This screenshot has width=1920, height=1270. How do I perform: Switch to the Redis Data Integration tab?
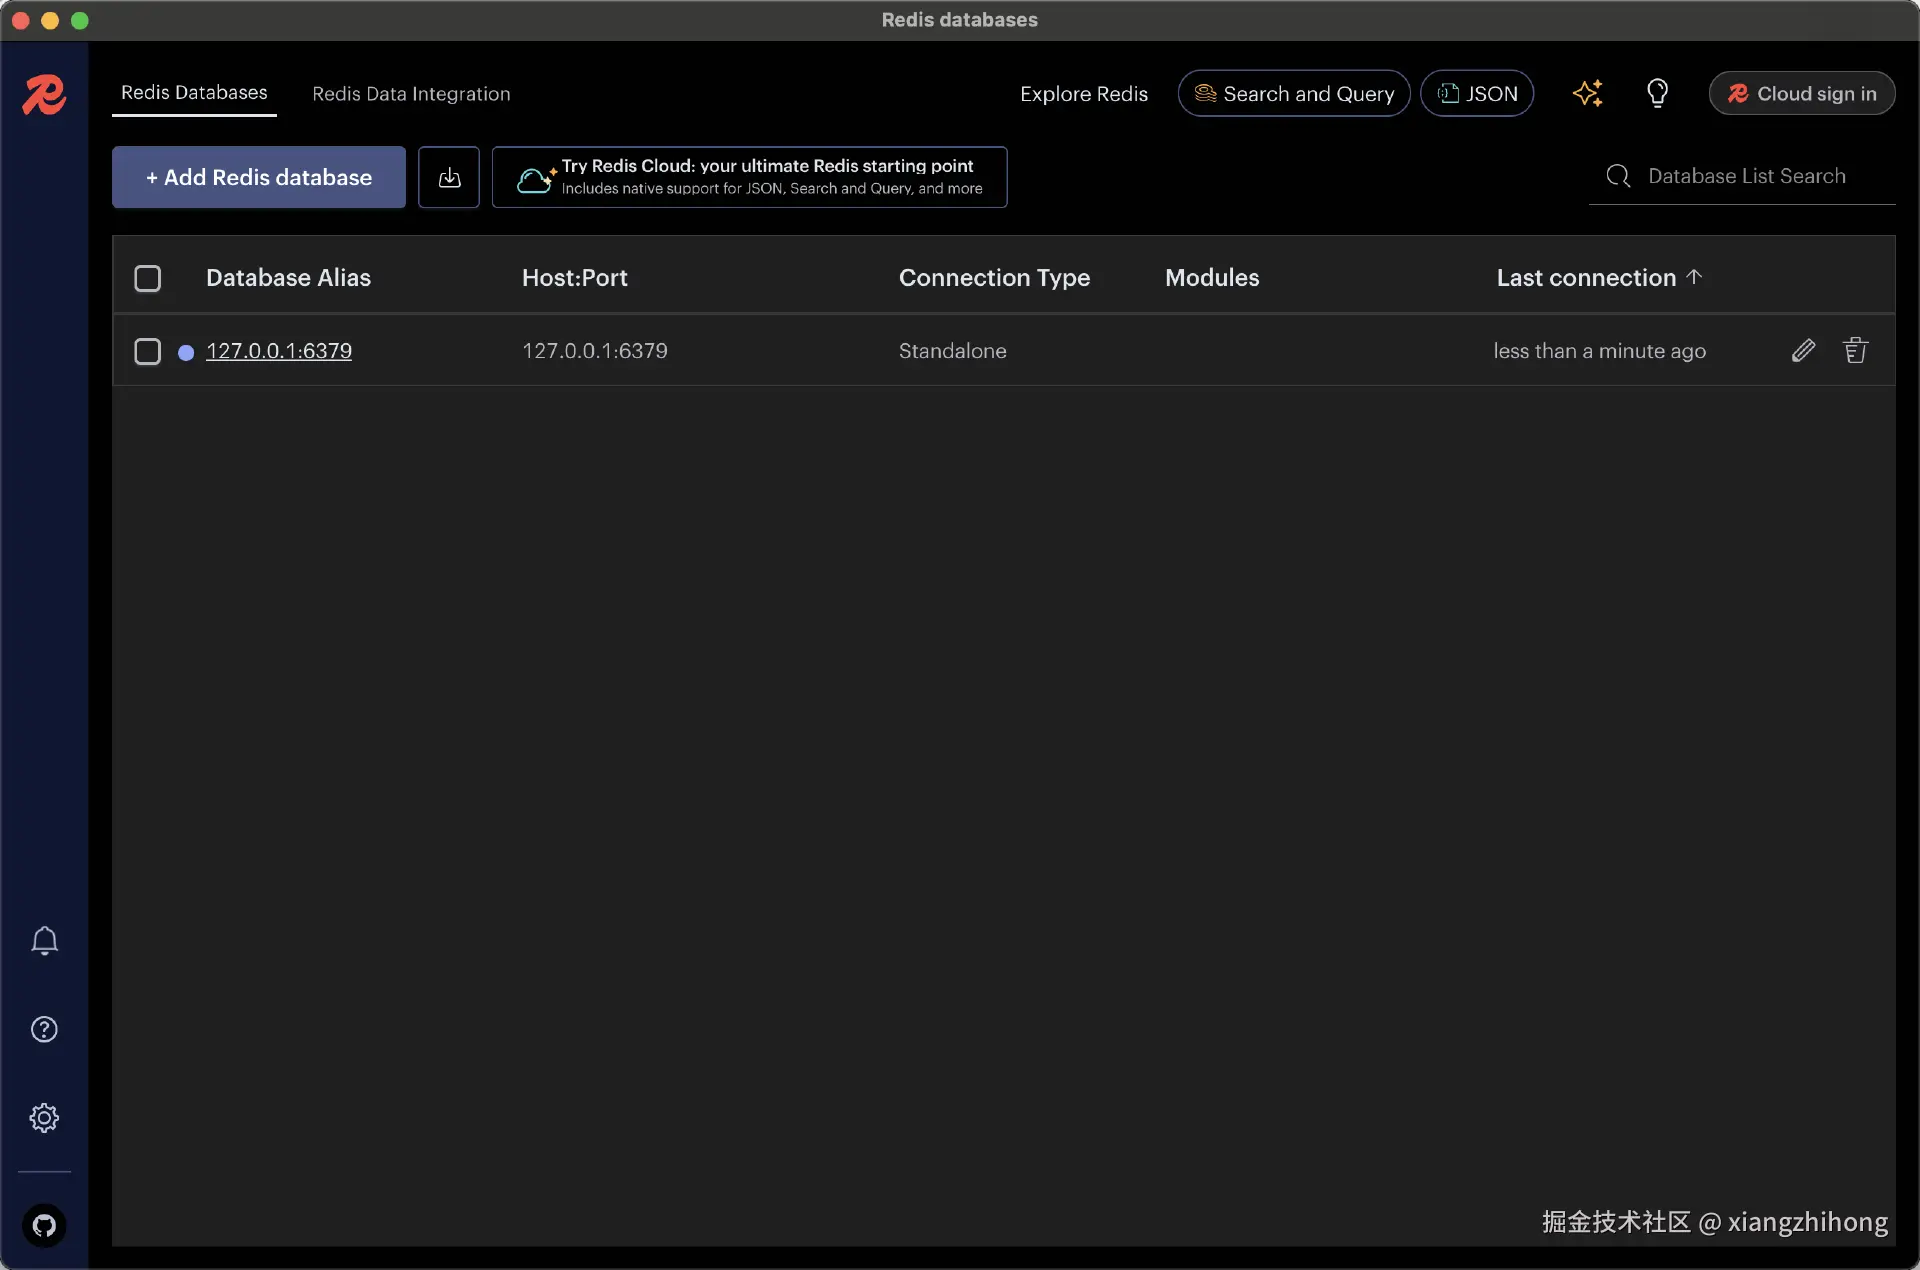click(x=411, y=94)
